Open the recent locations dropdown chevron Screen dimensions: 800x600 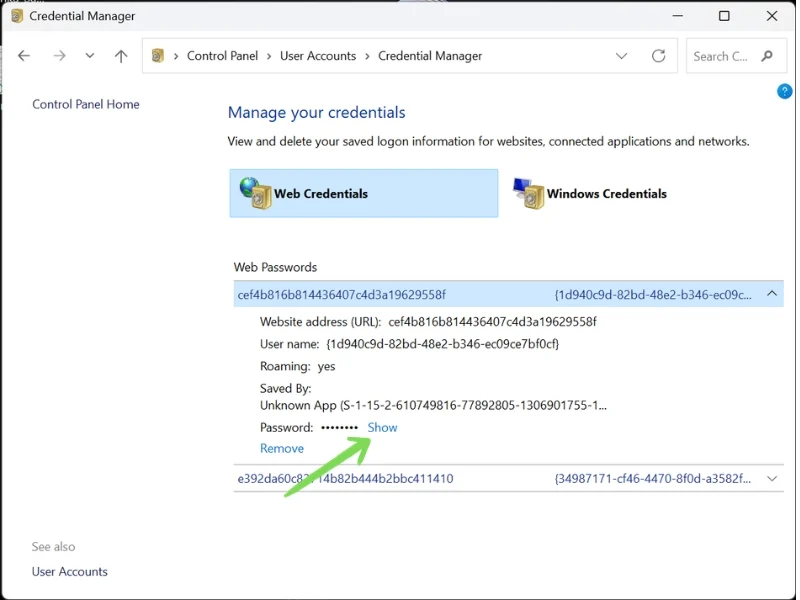coord(90,56)
